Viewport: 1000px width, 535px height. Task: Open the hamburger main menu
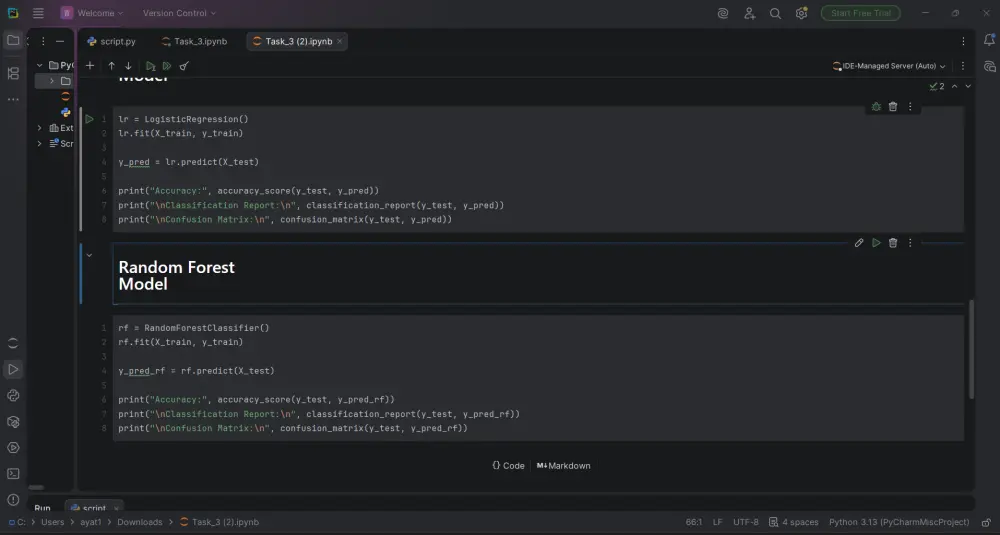(x=38, y=13)
